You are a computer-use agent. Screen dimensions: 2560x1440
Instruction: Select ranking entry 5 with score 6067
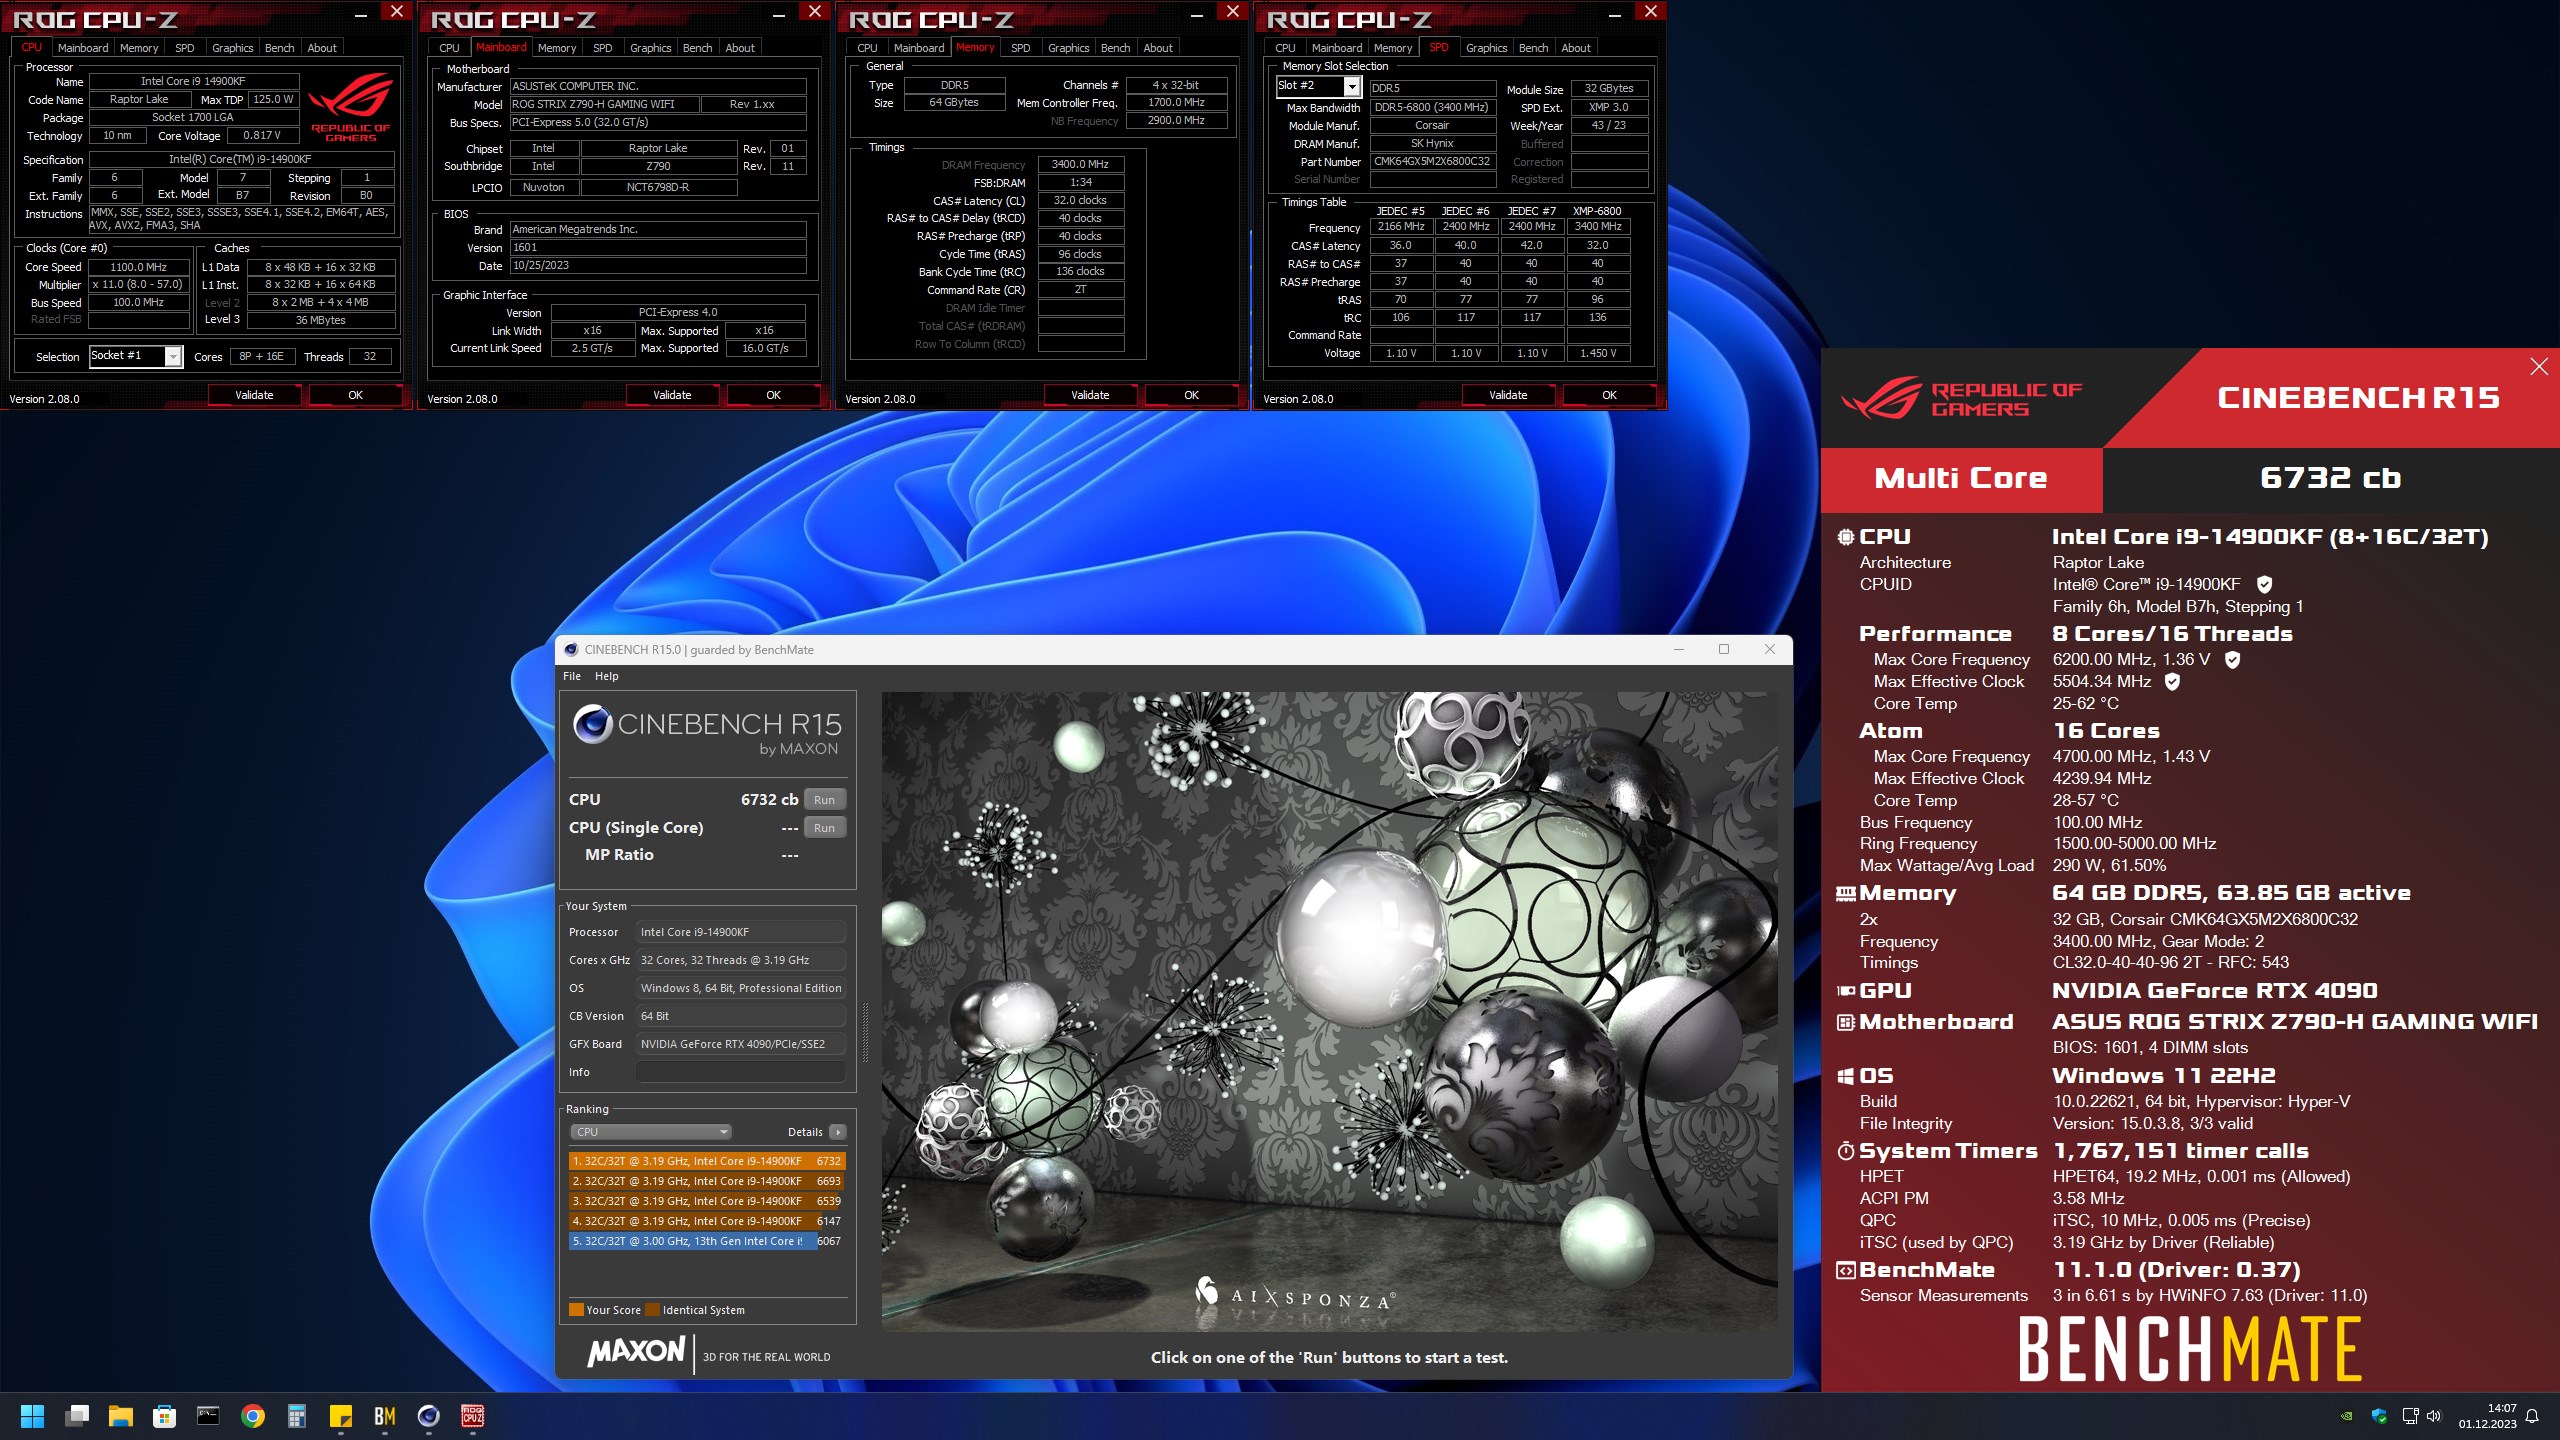point(707,1241)
